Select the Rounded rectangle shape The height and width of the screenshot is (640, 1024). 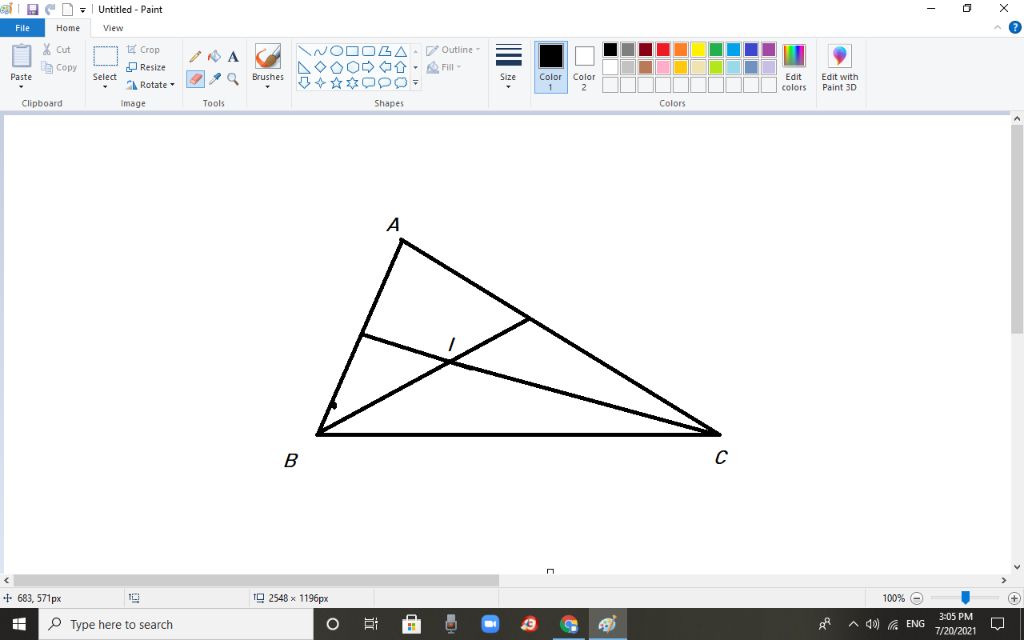pos(368,51)
